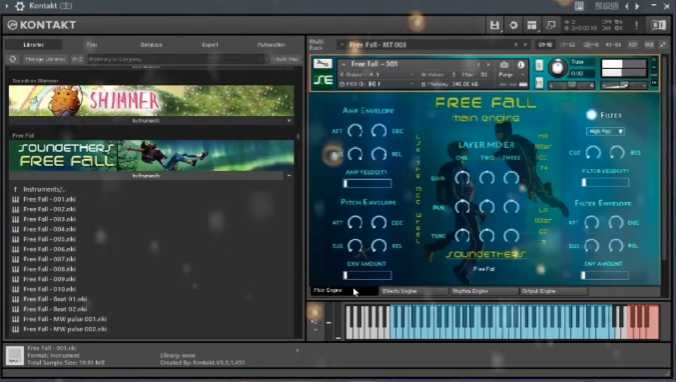676x382 pixels.
Task: Click the camera snapshot icon in instrument header
Action: pos(504,65)
